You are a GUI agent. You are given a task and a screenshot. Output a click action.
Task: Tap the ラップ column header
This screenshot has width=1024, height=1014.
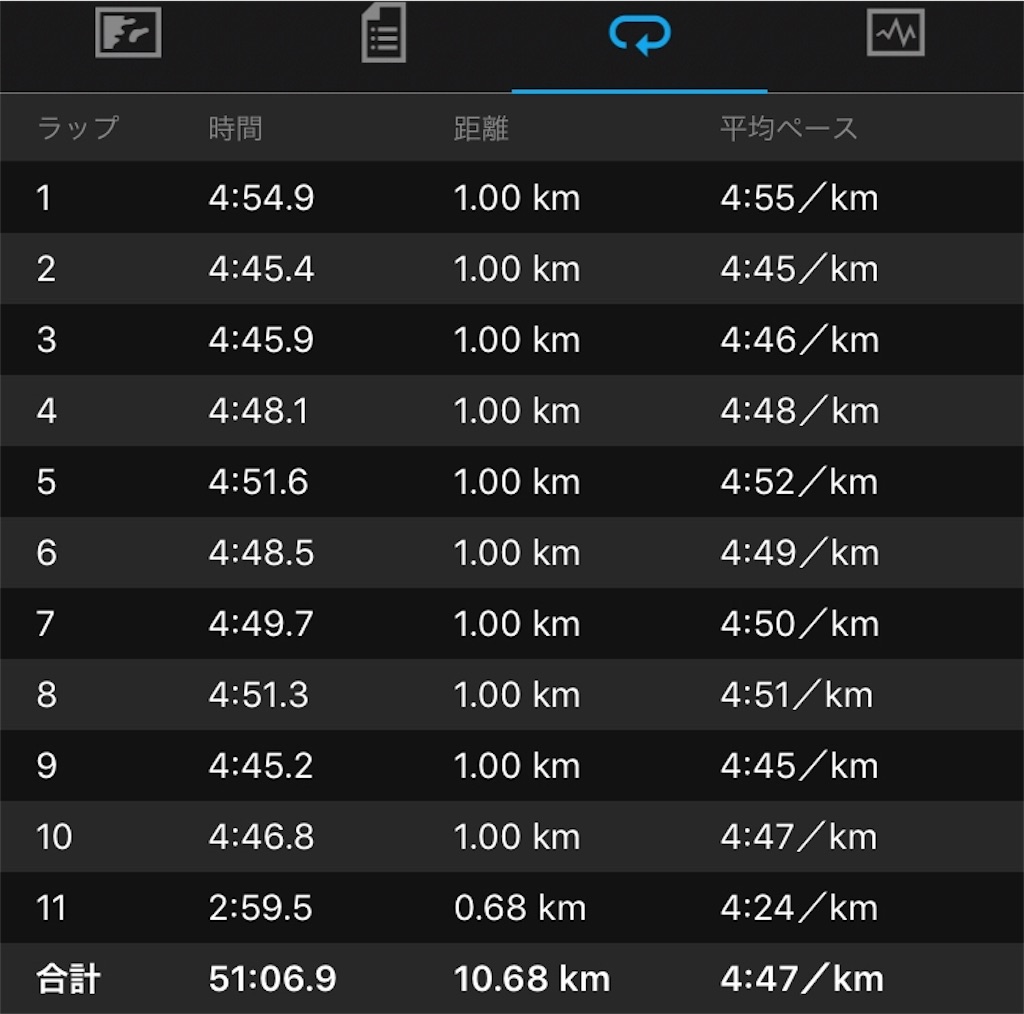[78, 127]
